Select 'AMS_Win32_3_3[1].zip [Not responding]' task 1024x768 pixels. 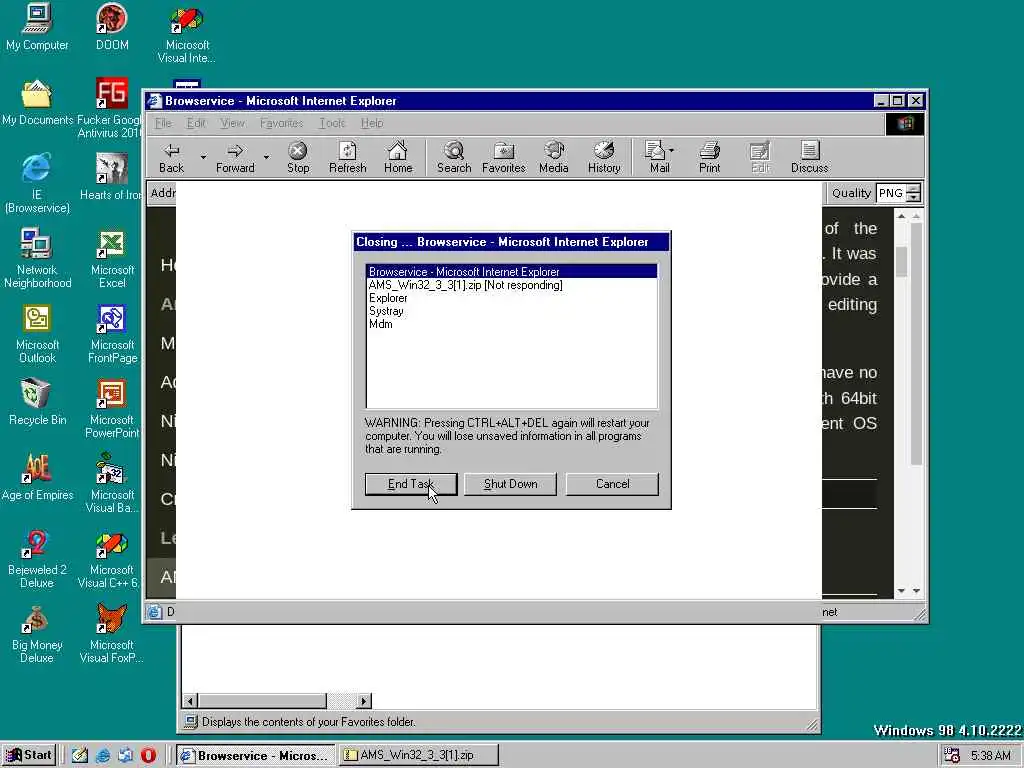[x=512, y=285]
